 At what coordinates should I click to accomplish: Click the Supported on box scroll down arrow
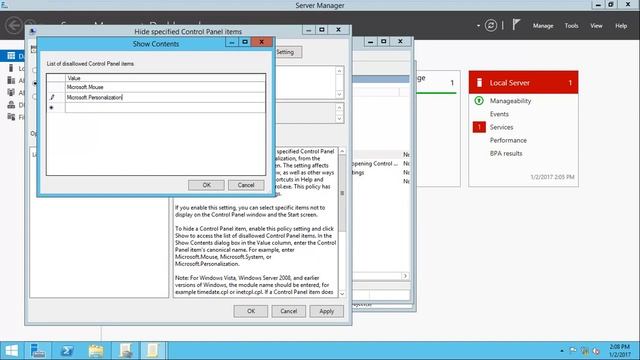(339, 119)
